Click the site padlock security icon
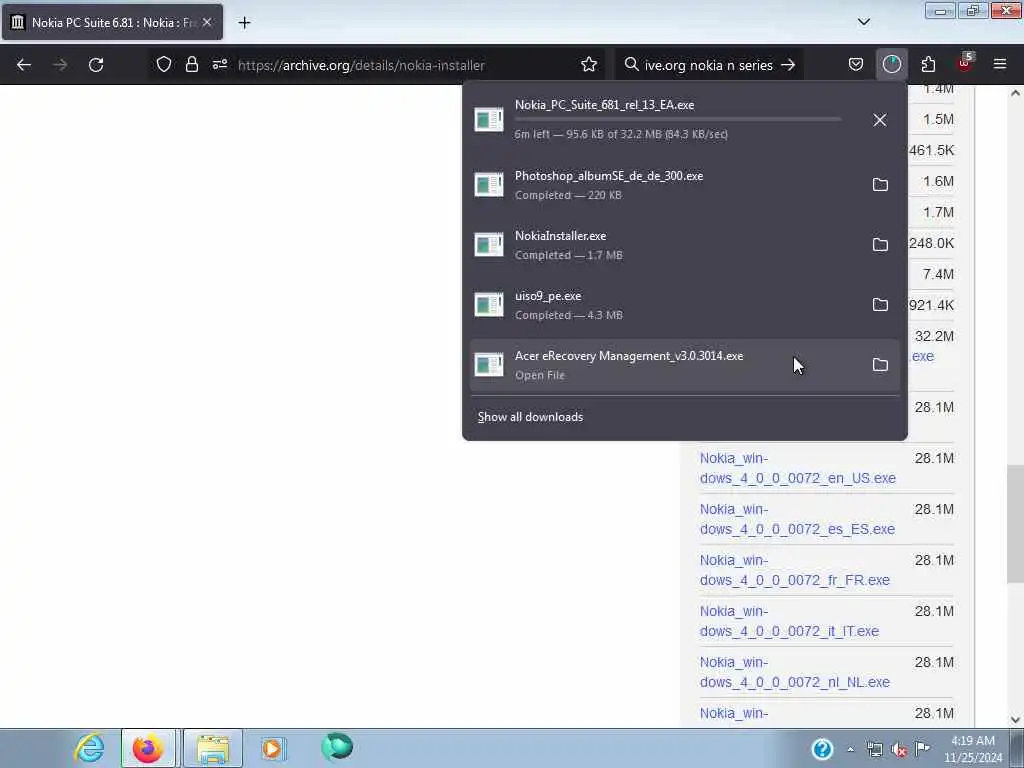 click(191, 64)
